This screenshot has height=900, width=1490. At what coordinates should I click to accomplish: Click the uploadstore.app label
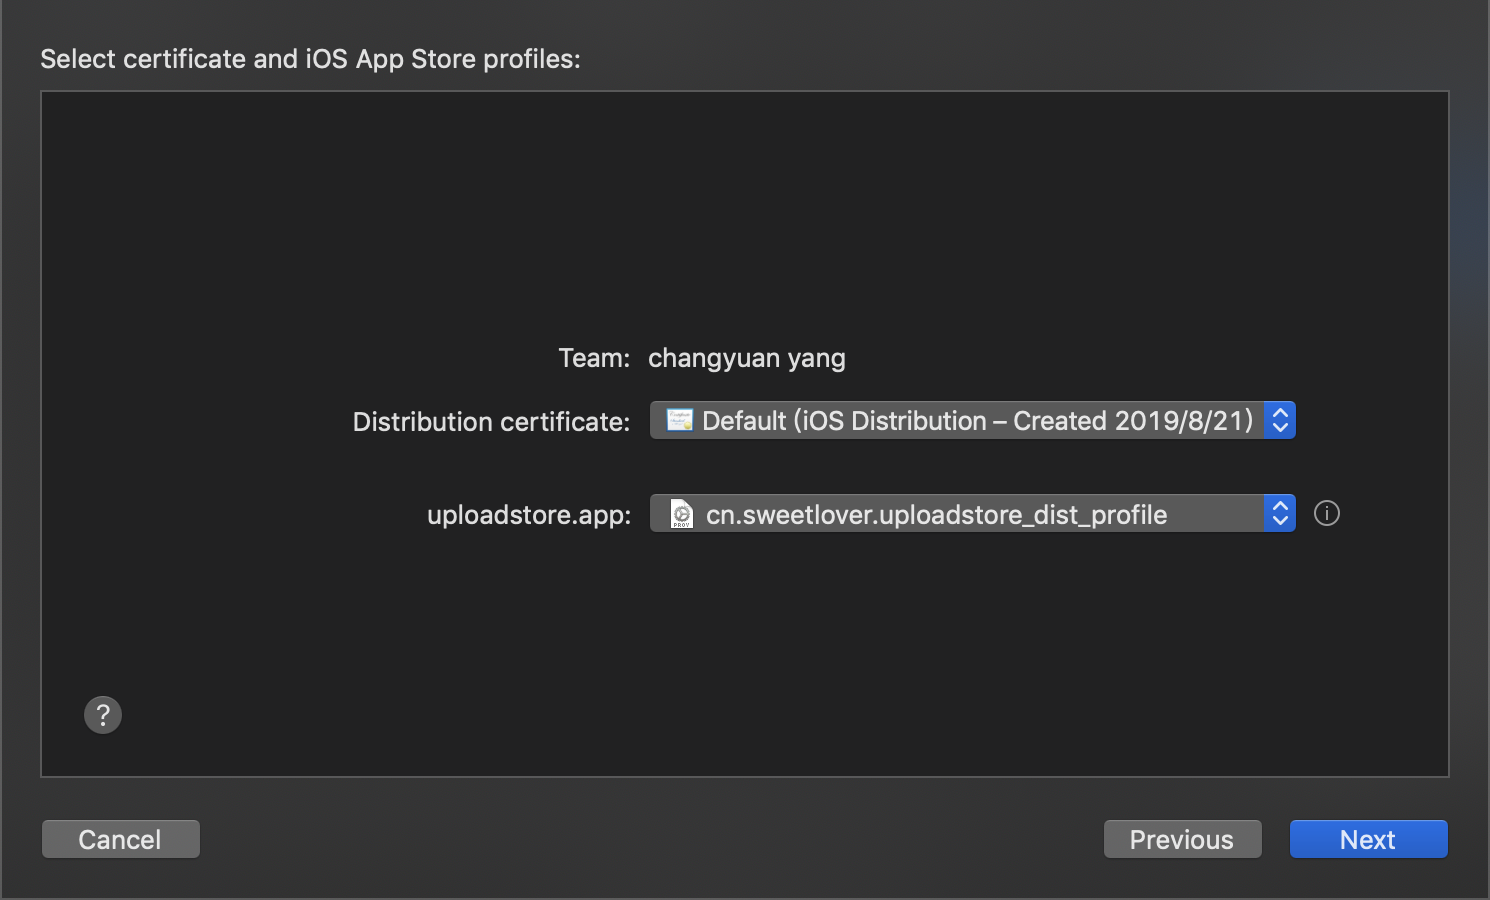(x=529, y=515)
